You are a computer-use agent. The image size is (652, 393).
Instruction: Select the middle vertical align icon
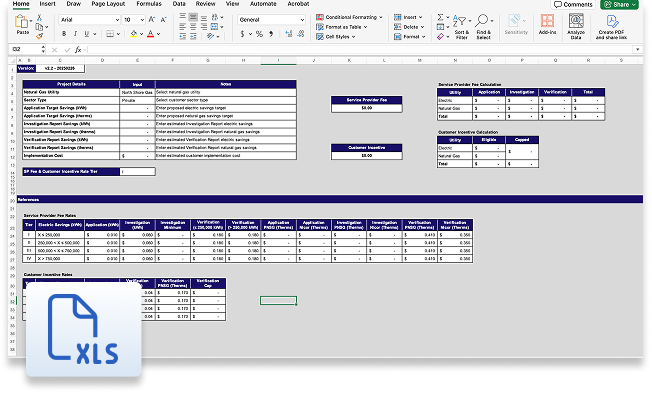[193, 17]
